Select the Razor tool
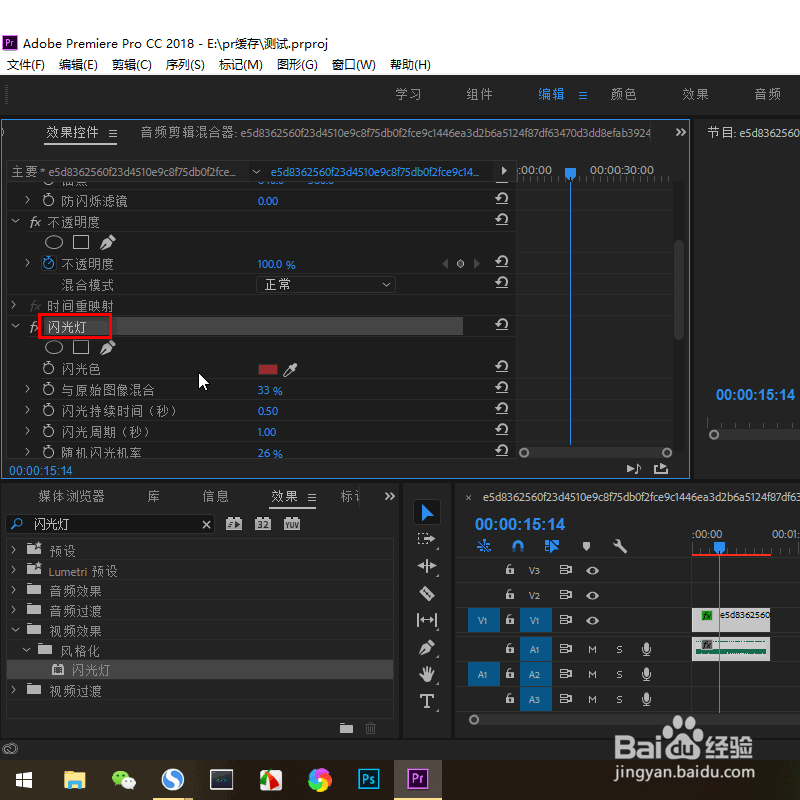 tap(427, 593)
